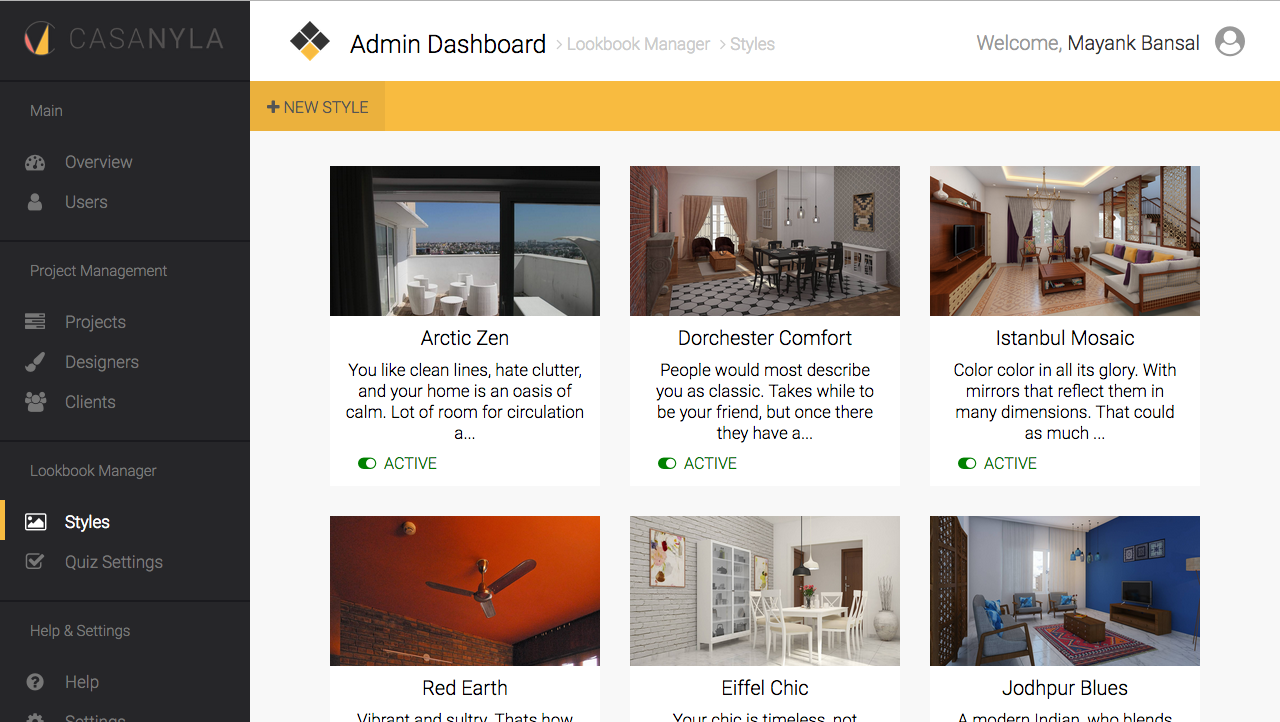
Task: Click the Help question mark icon
Action: point(35,682)
